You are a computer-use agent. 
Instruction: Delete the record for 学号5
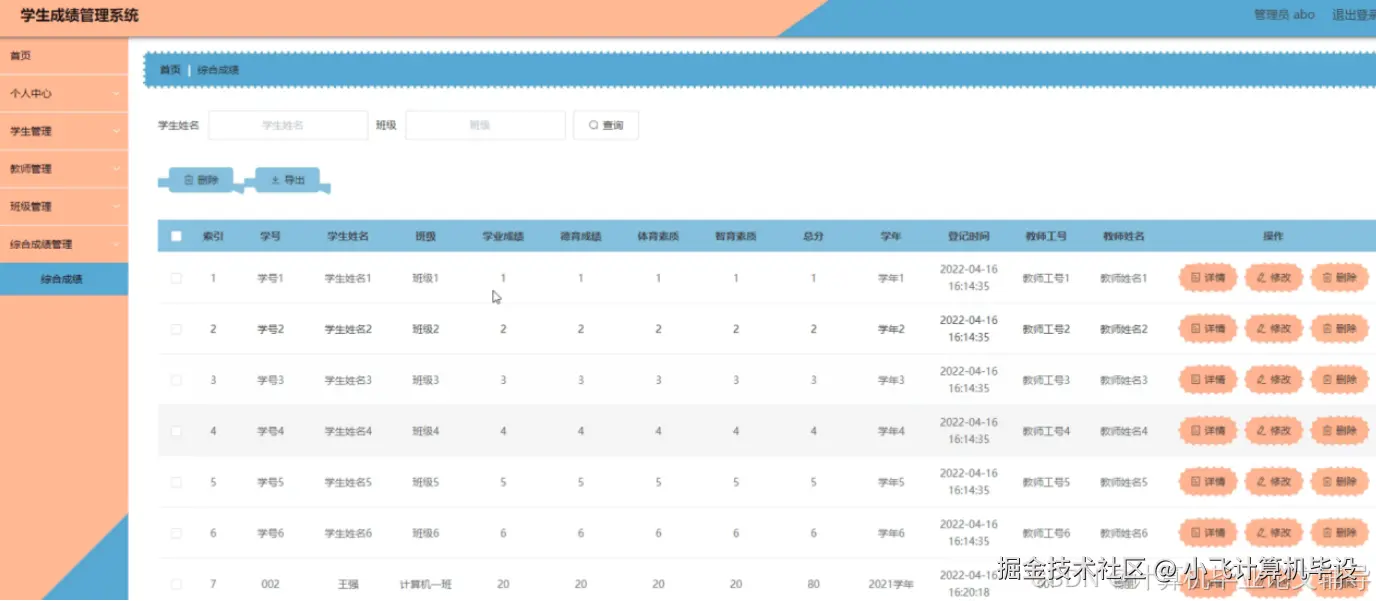click(1339, 482)
